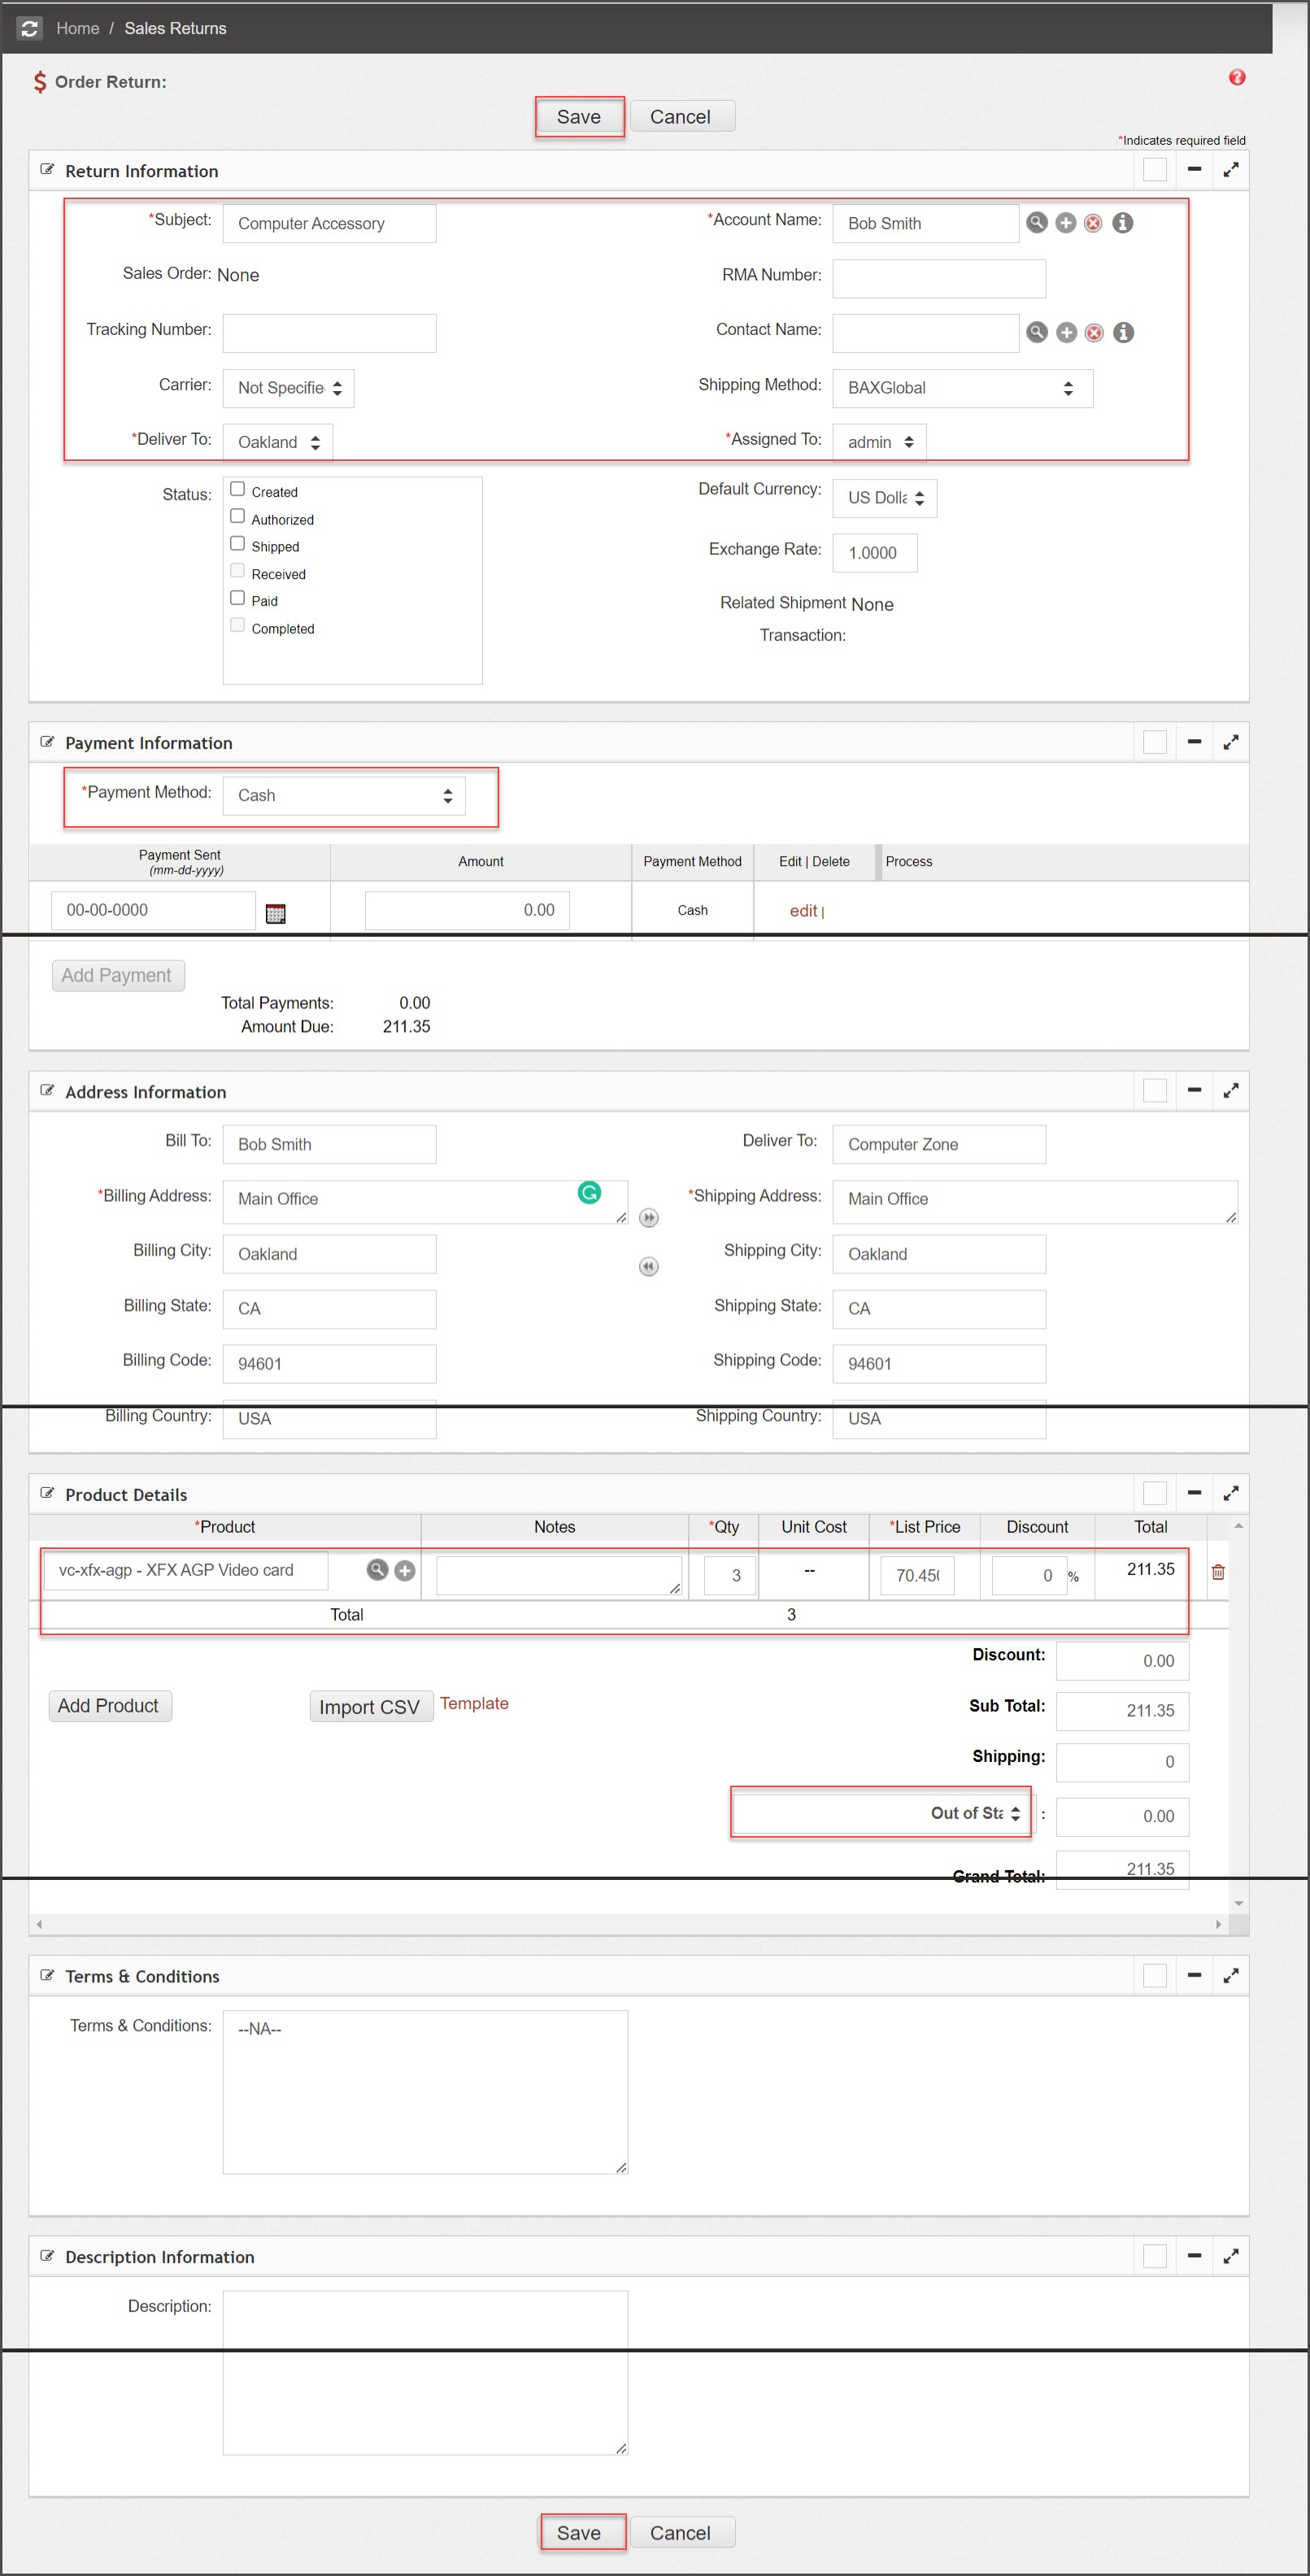Check the Authorized status checkbox
The height and width of the screenshot is (2576, 1310).
237,516
